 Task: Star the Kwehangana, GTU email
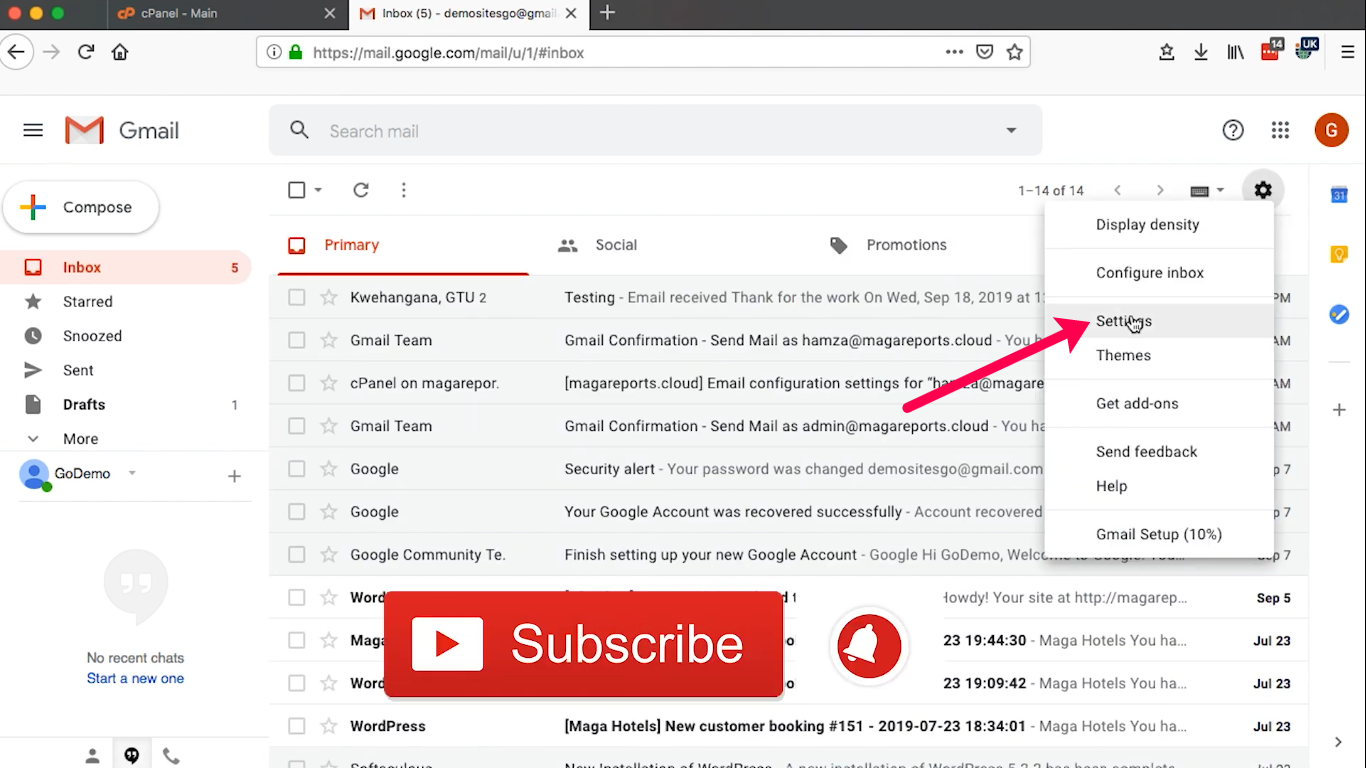329,297
